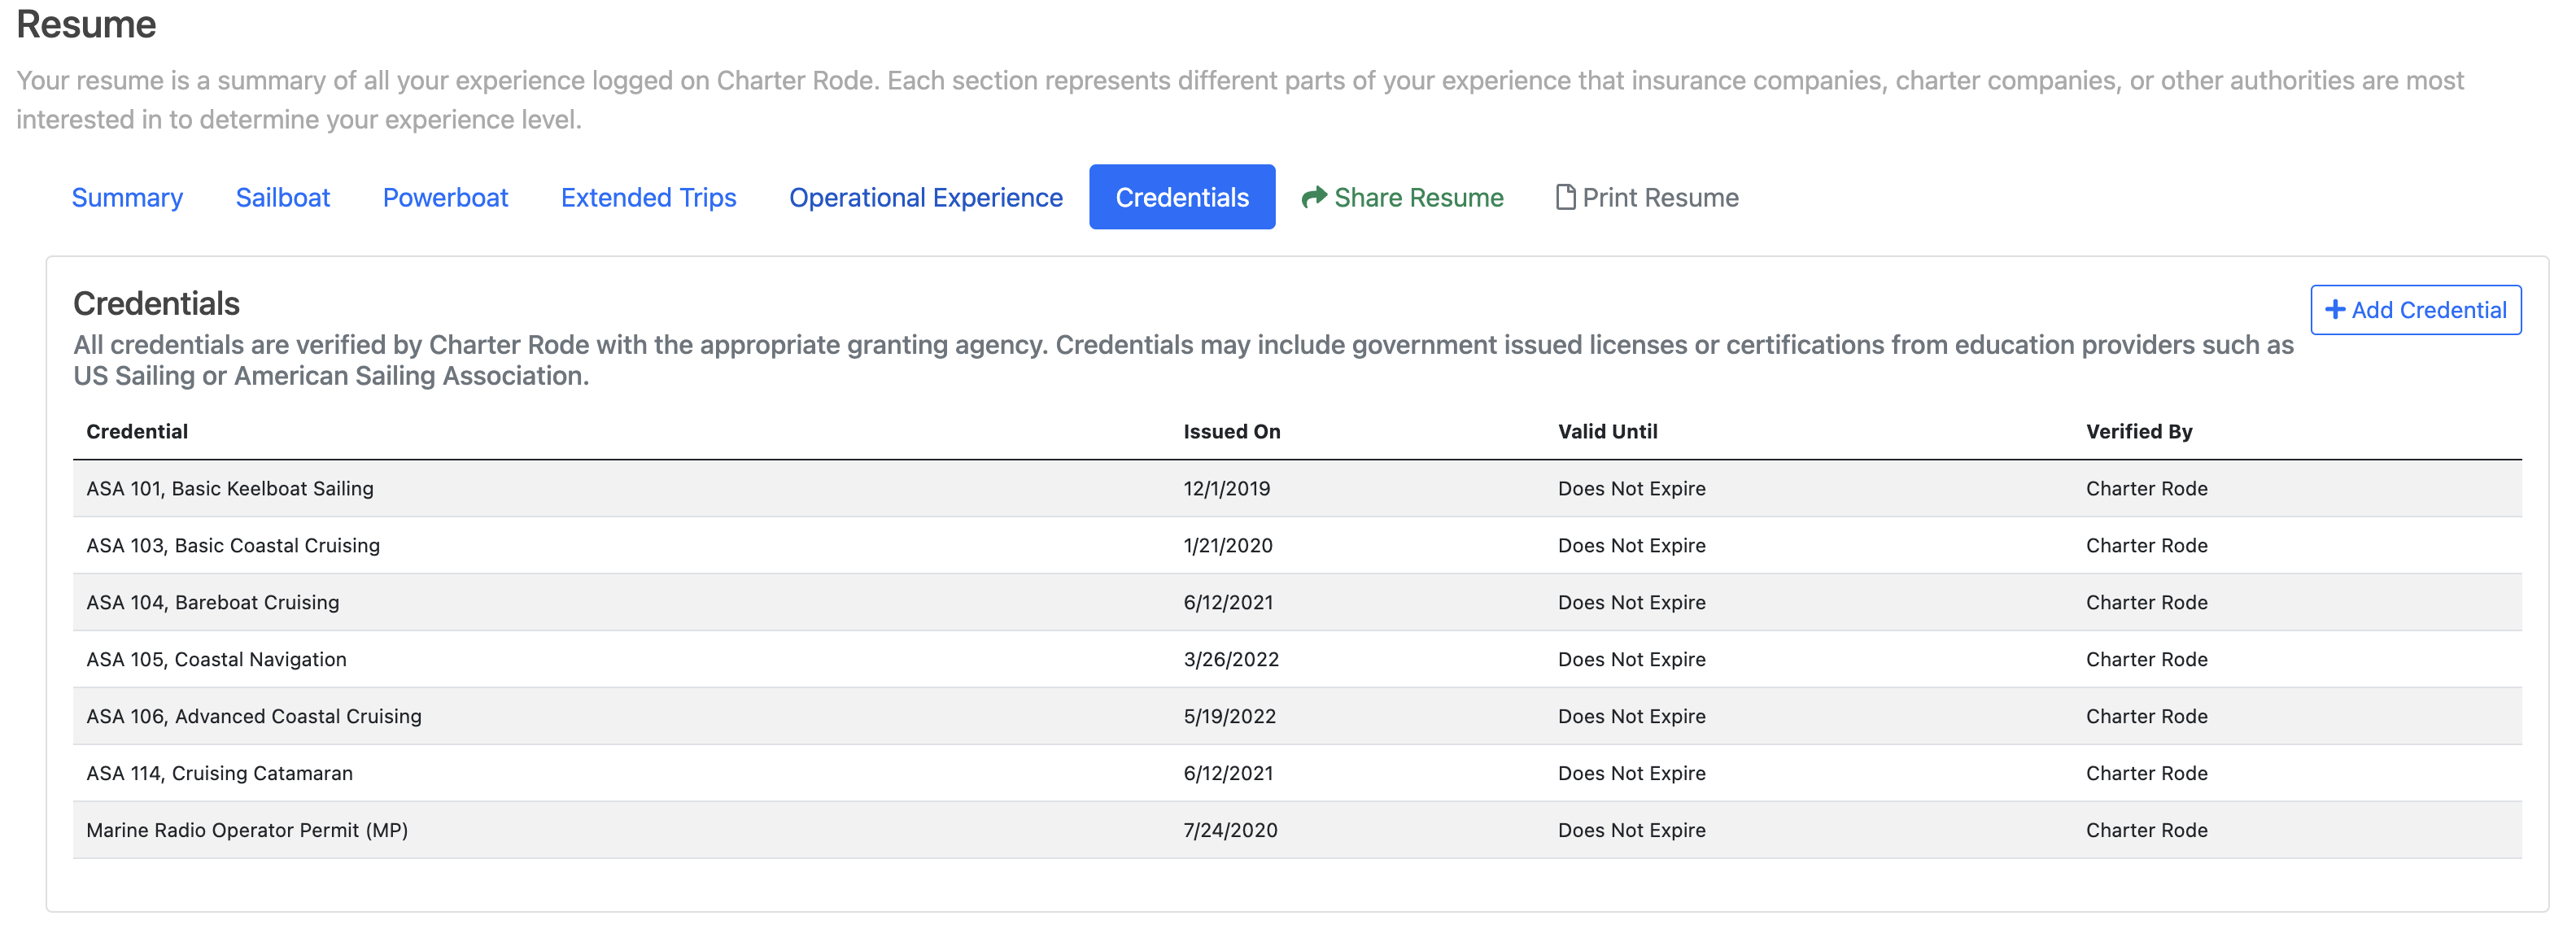Click issue date 3/26/2022
This screenshot has height=942, width=2576.
point(1230,659)
